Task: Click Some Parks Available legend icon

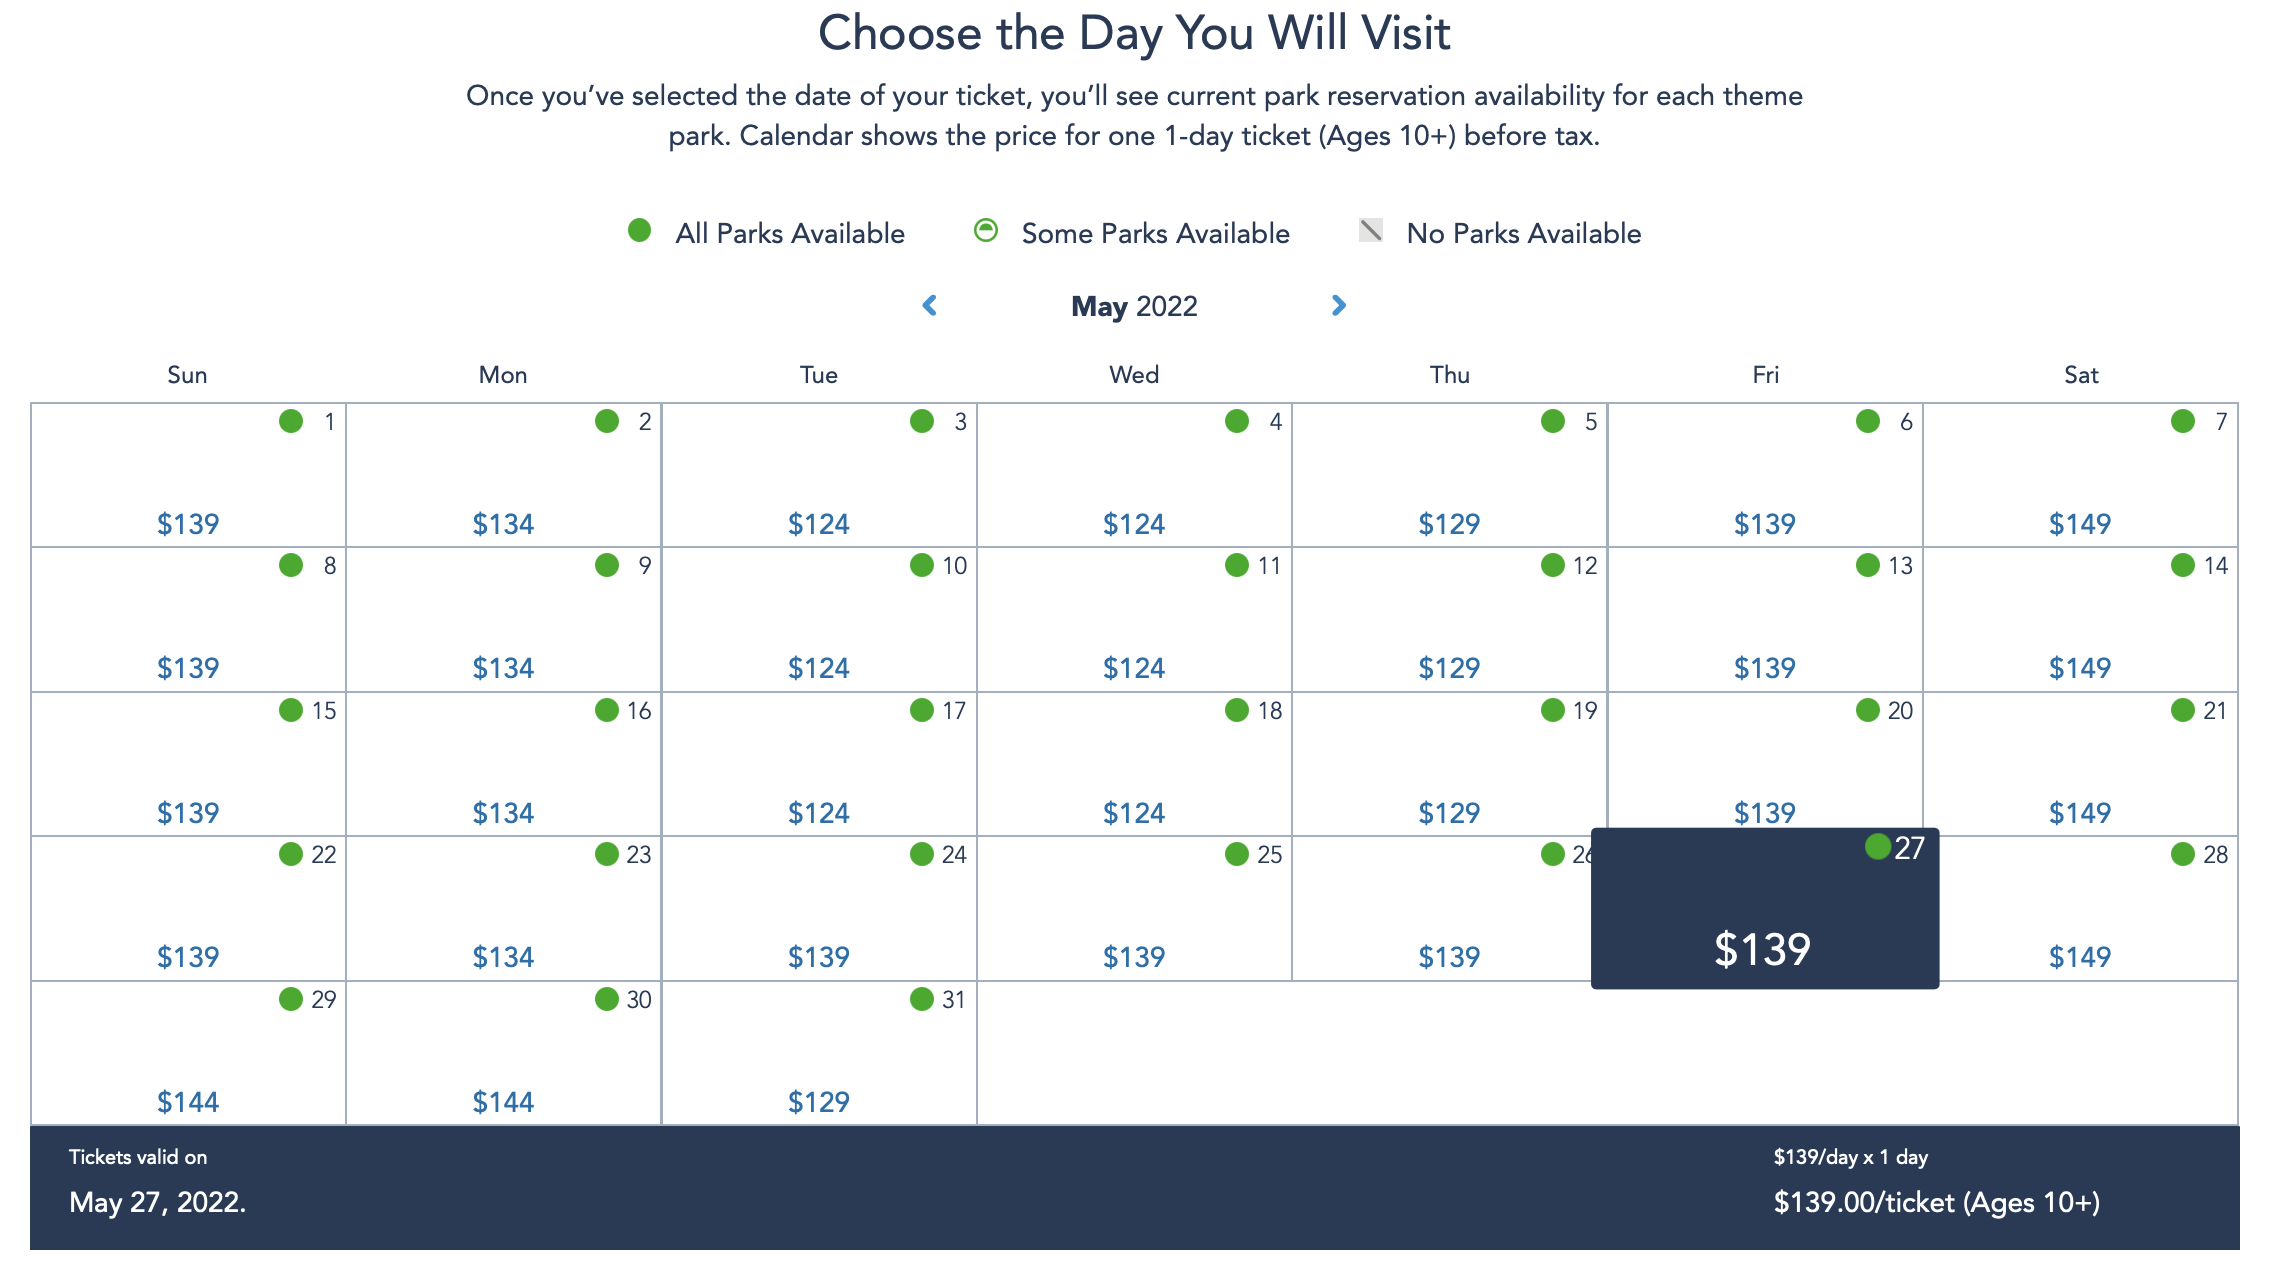Action: coord(986,231)
